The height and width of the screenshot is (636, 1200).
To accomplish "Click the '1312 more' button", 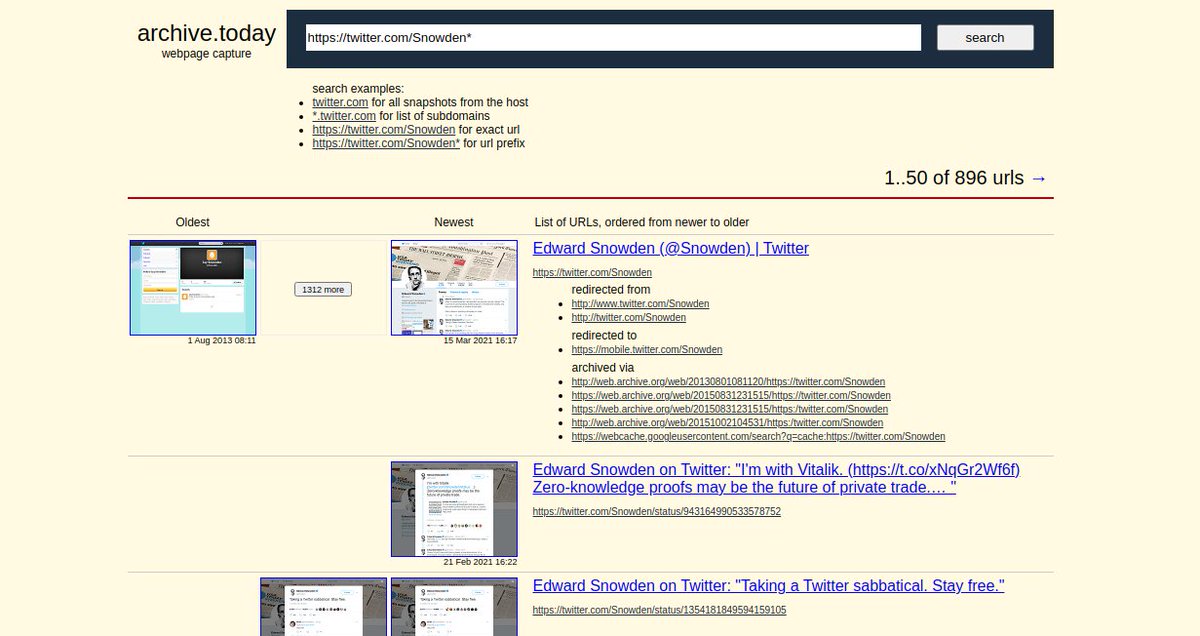I will (x=323, y=289).
